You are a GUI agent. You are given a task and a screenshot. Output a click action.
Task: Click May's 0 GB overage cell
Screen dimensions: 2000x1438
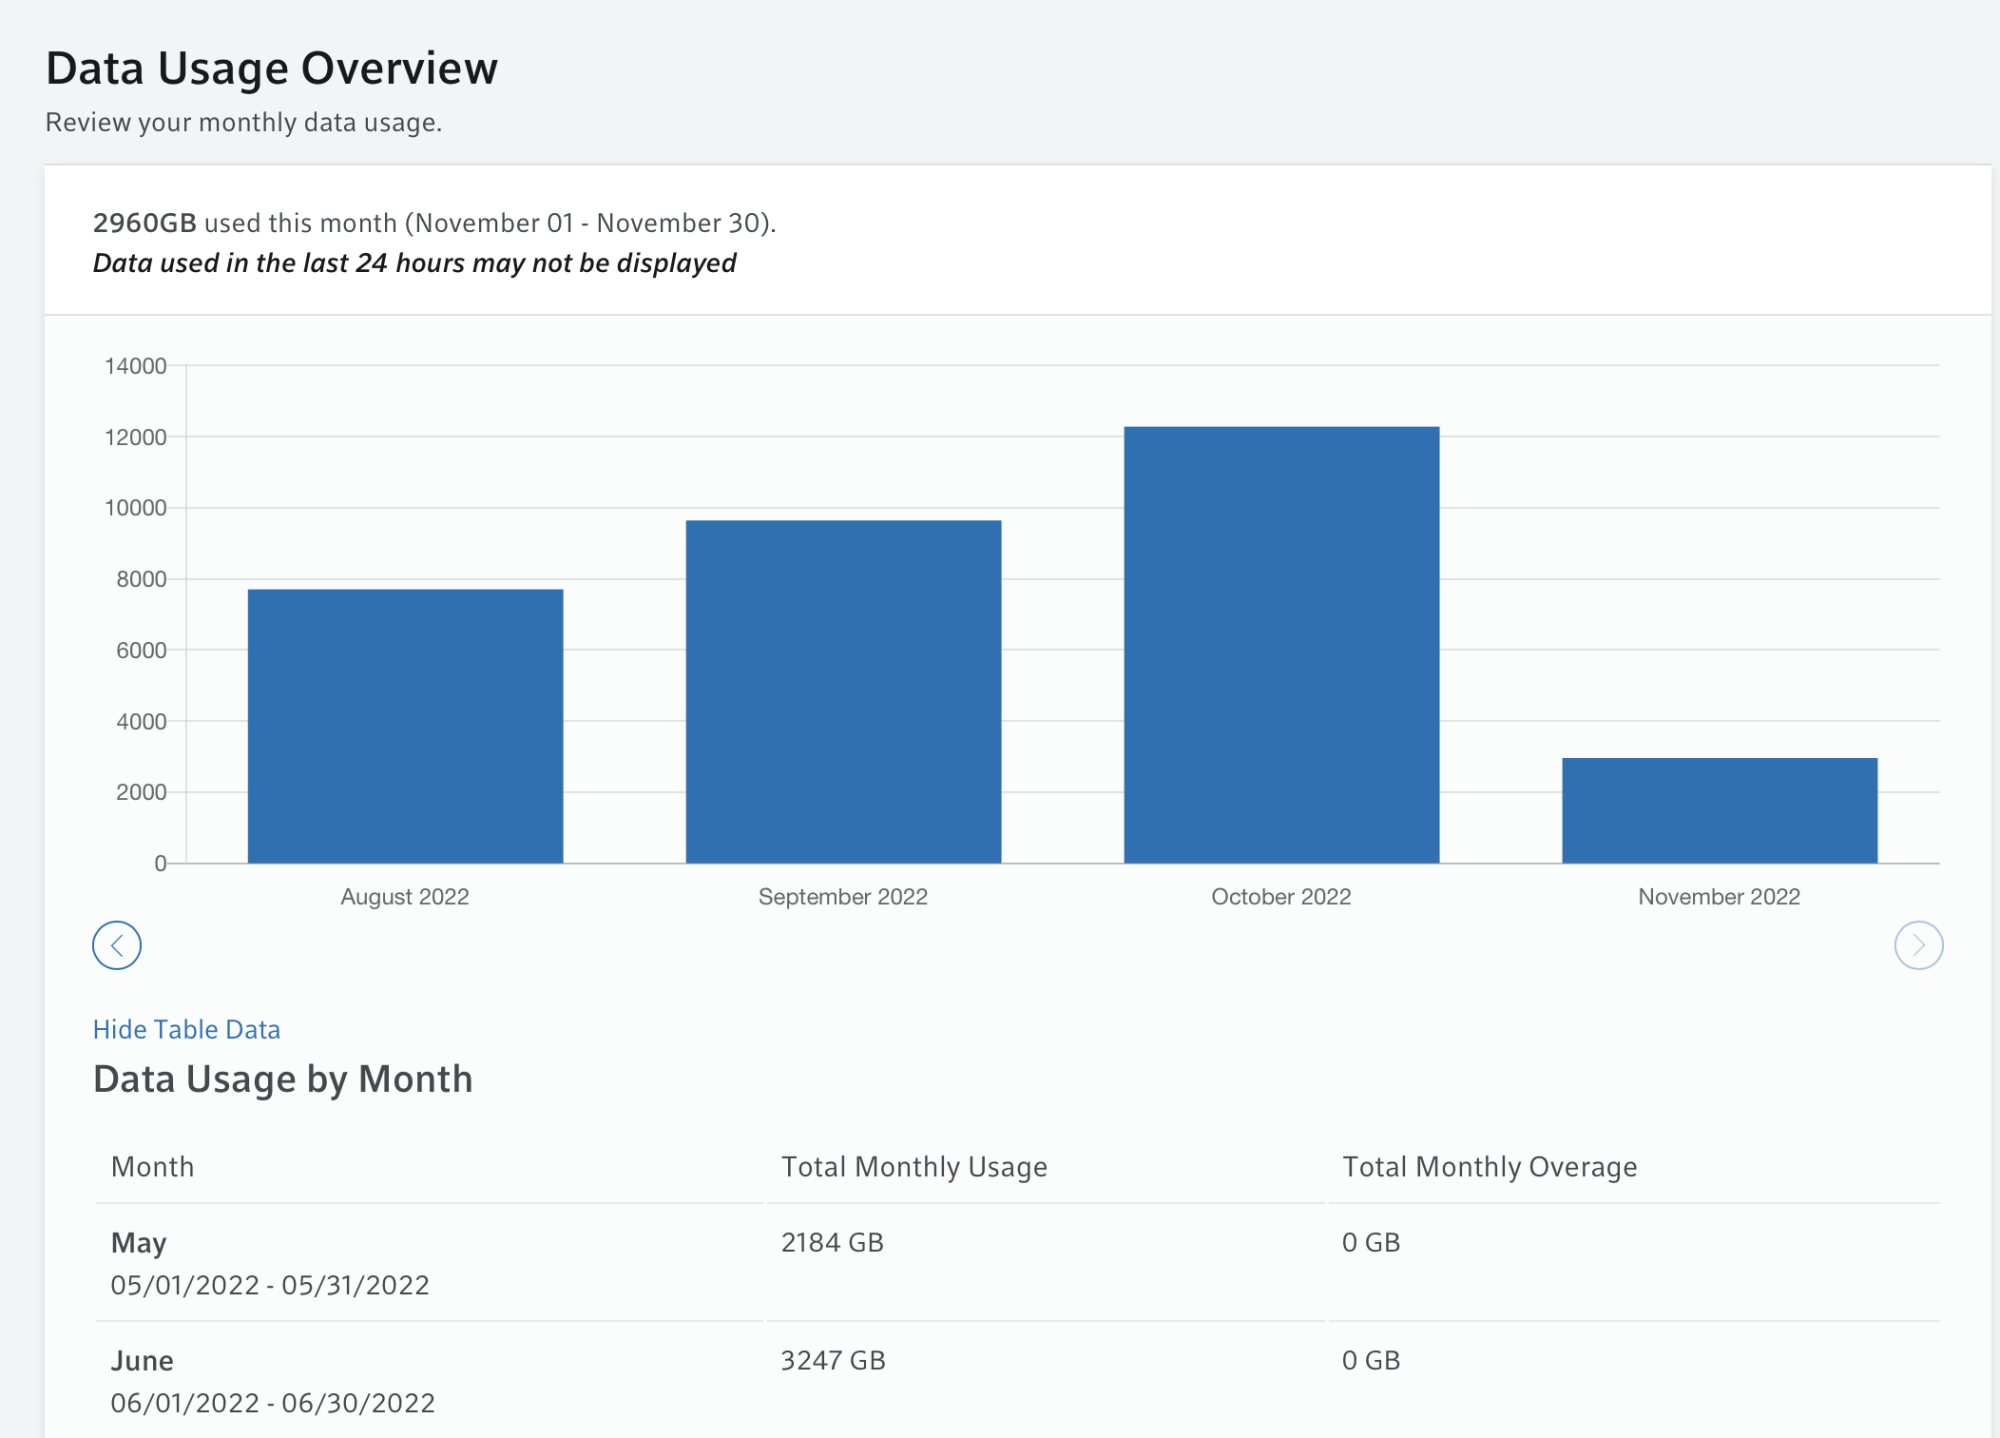point(1370,1243)
